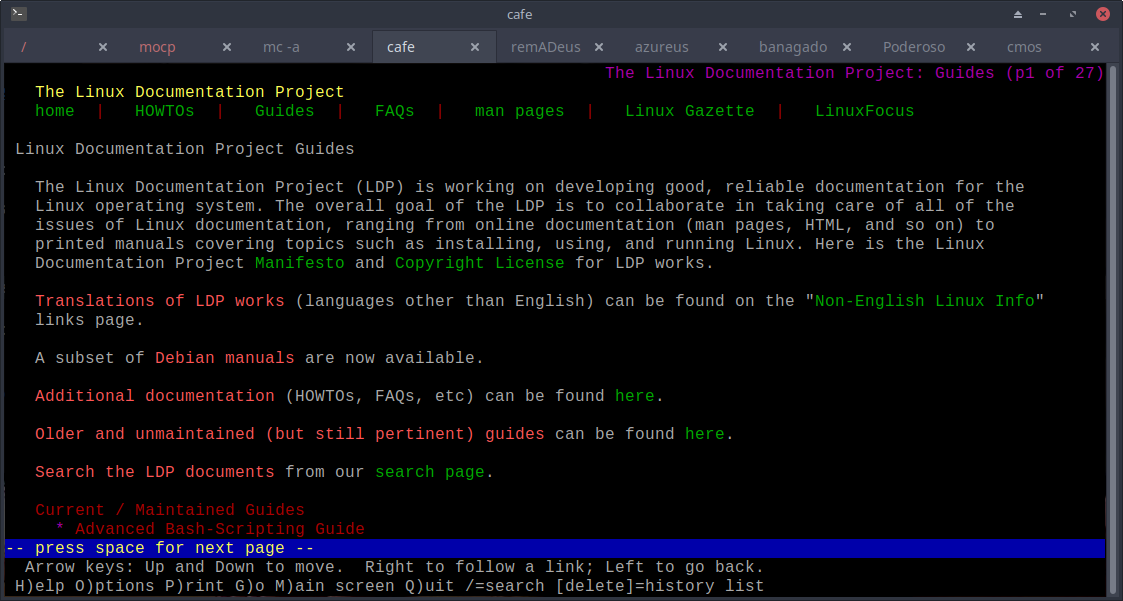Click the 'press space for next page' status bar
Screen dimensions: 1123x601
[x=555, y=549]
